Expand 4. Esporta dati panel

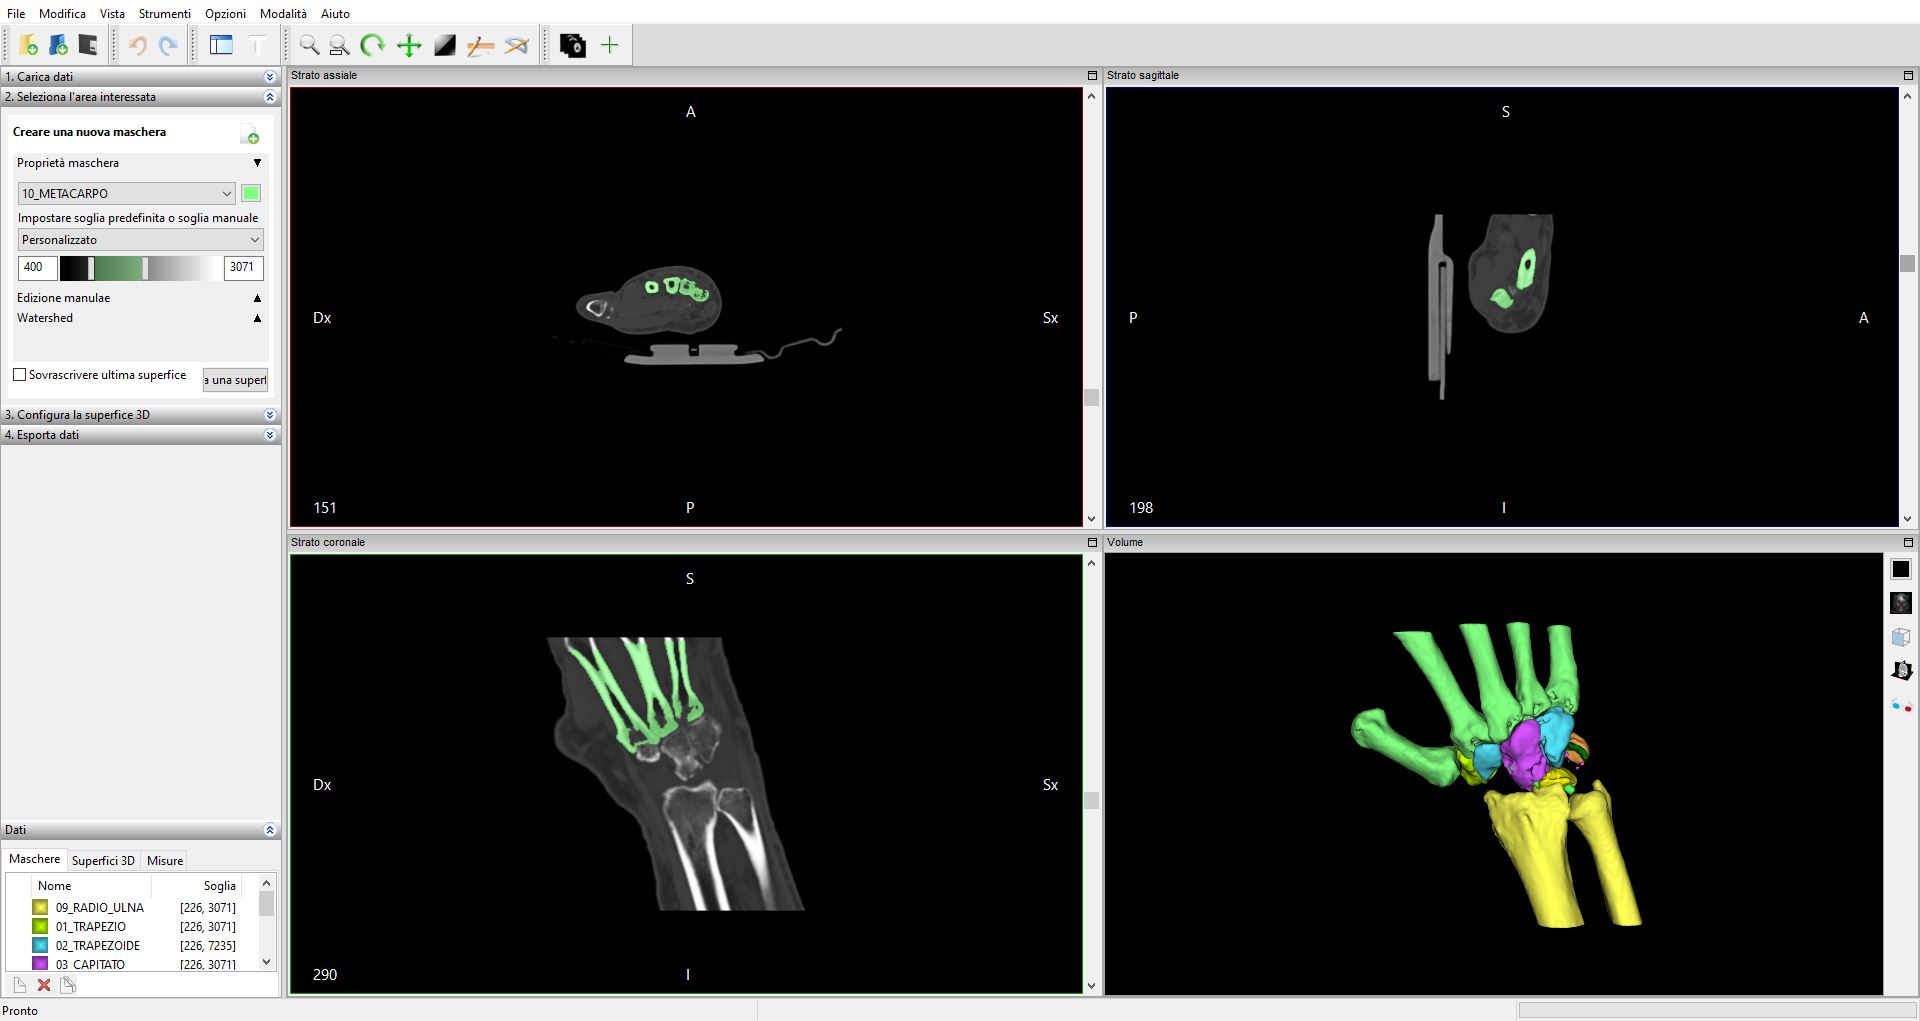(x=269, y=435)
